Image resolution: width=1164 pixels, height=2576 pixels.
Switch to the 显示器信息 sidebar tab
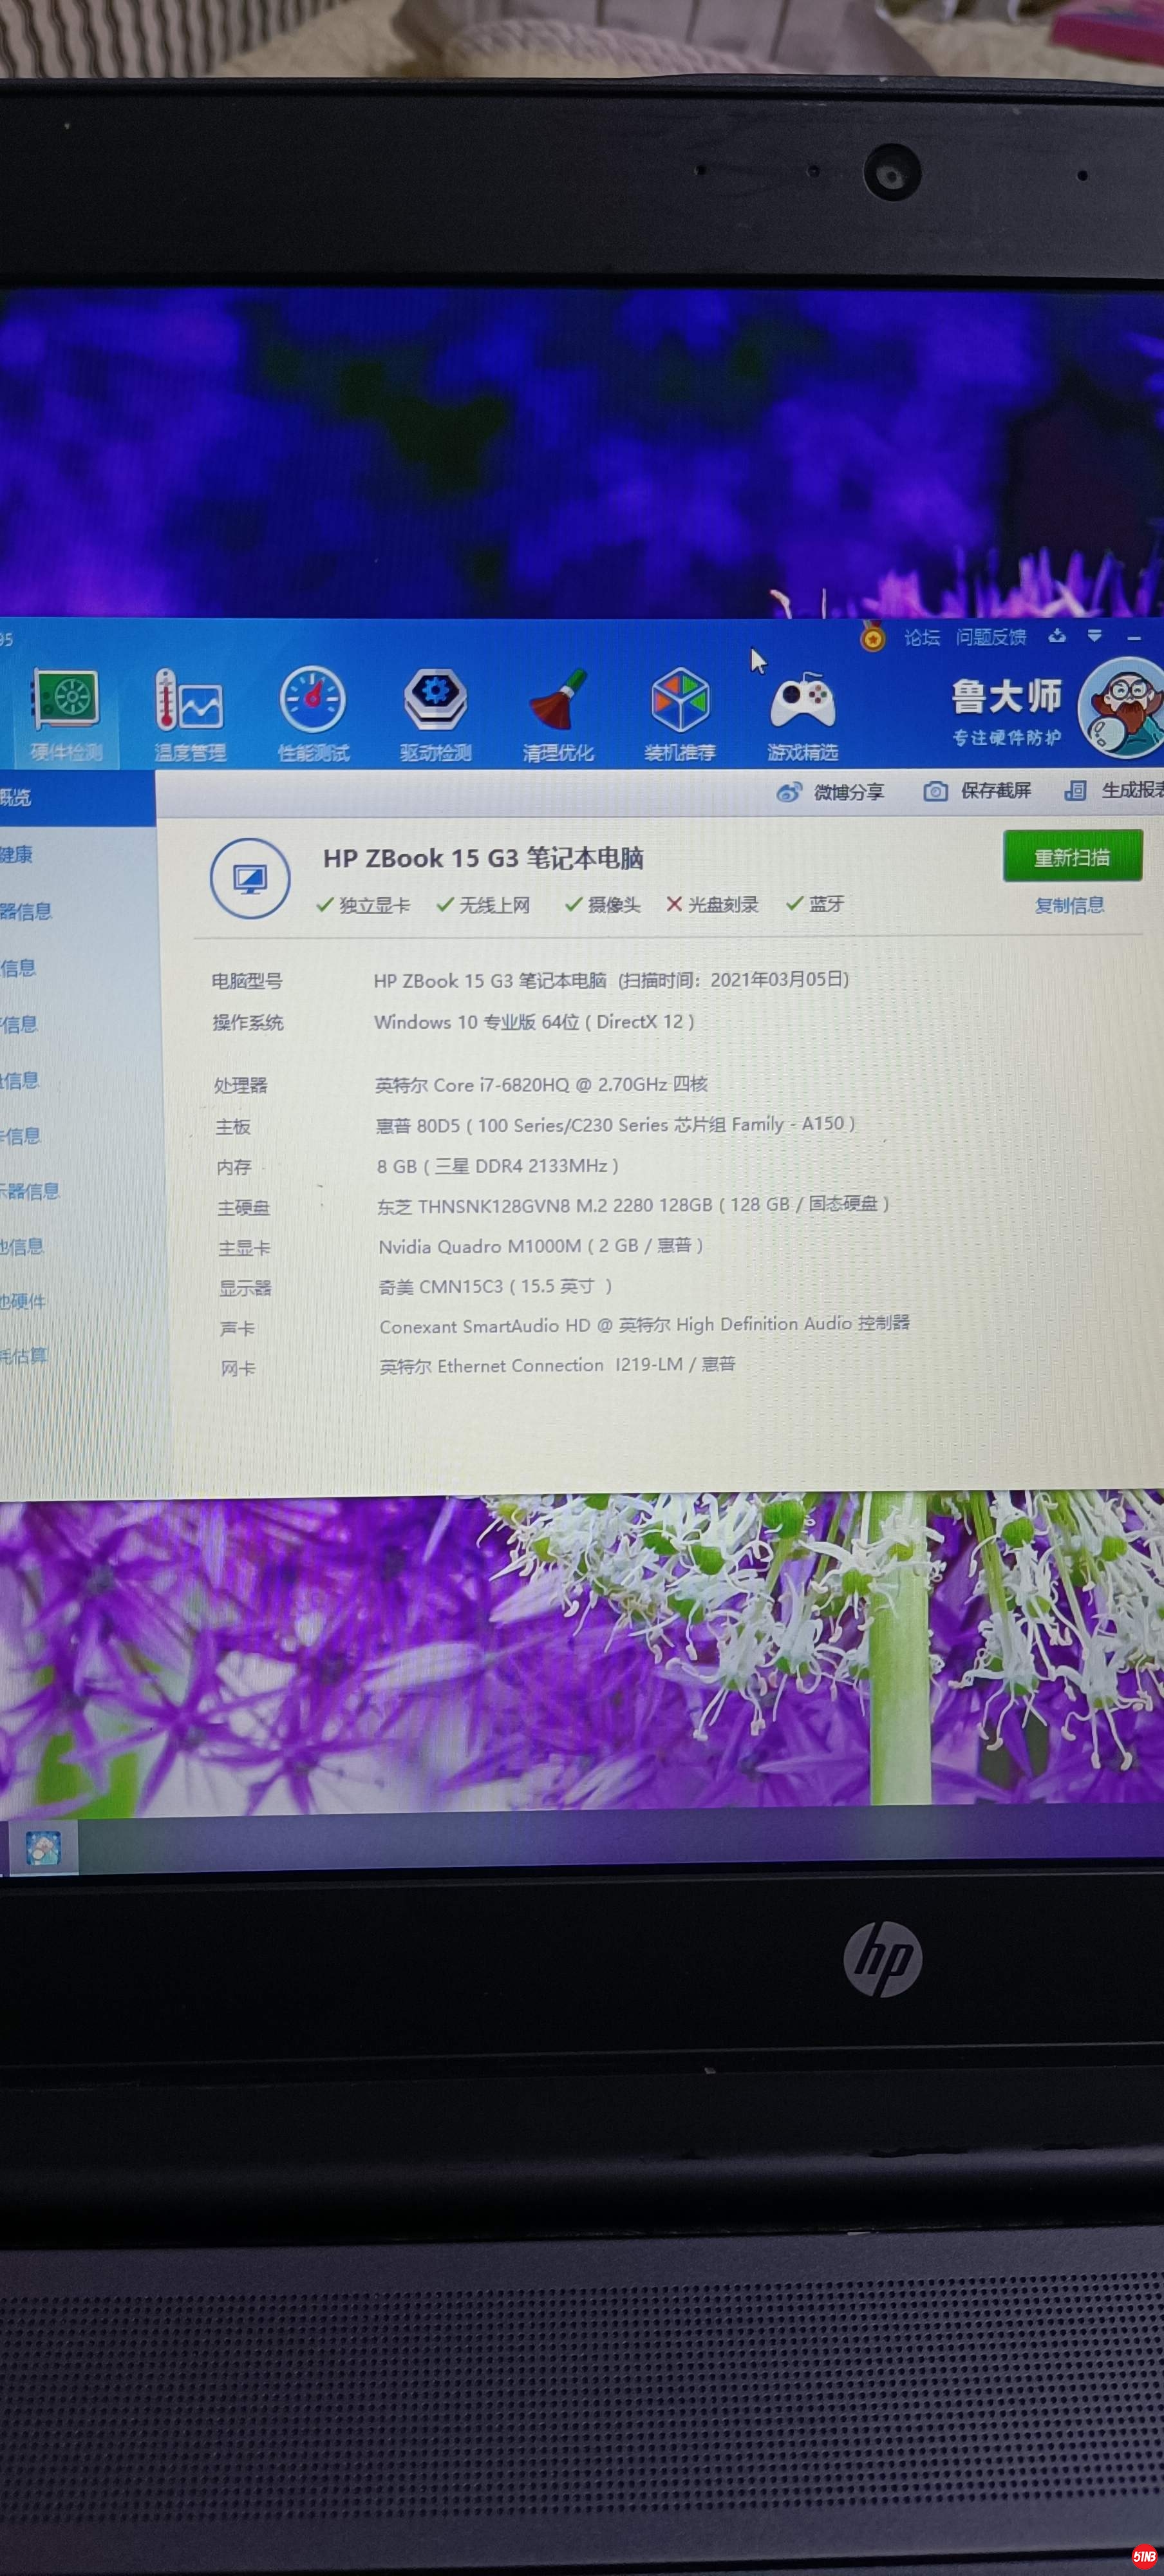(x=30, y=1191)
